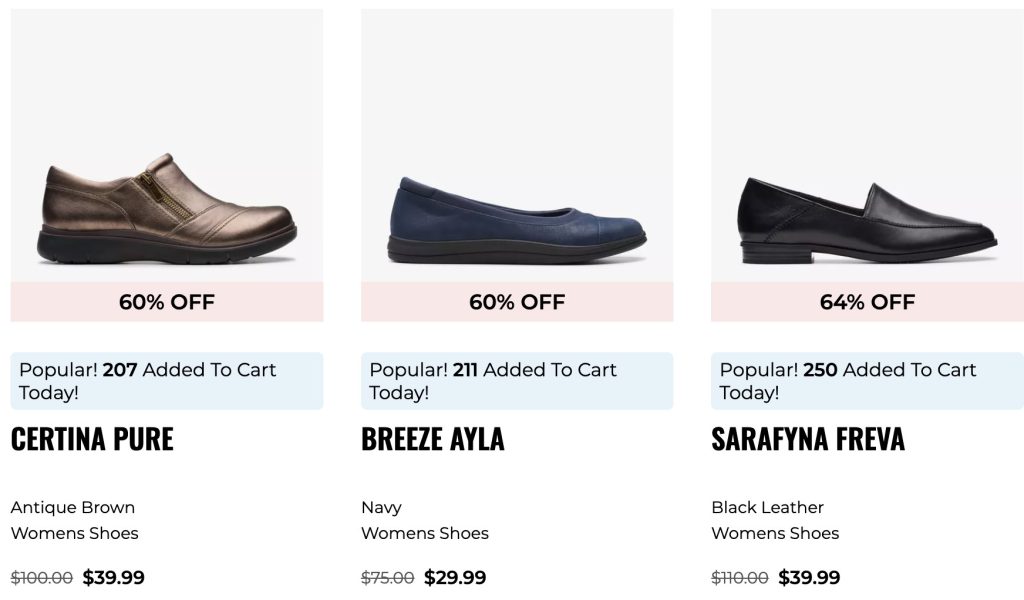Select the Antique Brown color label
The image size is (1024, 600).
click(73, 507)
